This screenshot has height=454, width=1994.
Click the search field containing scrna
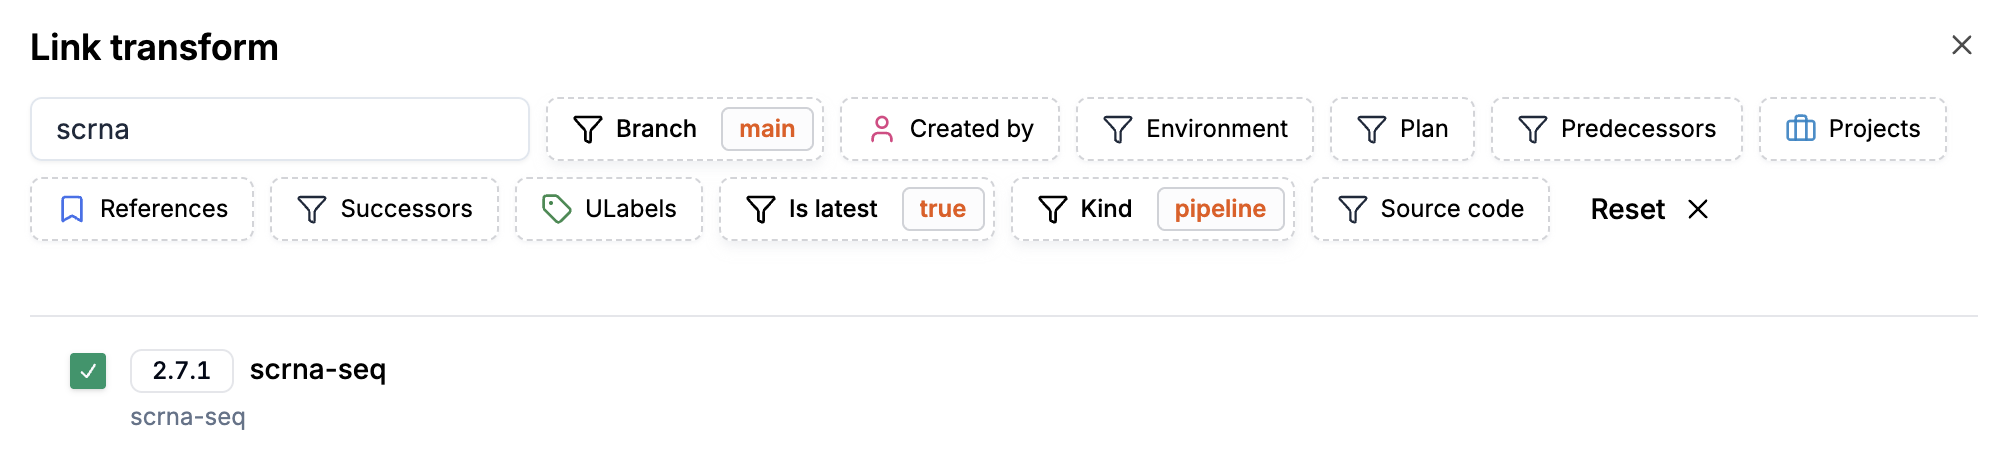pyautogui.click(x=280, y=129)
